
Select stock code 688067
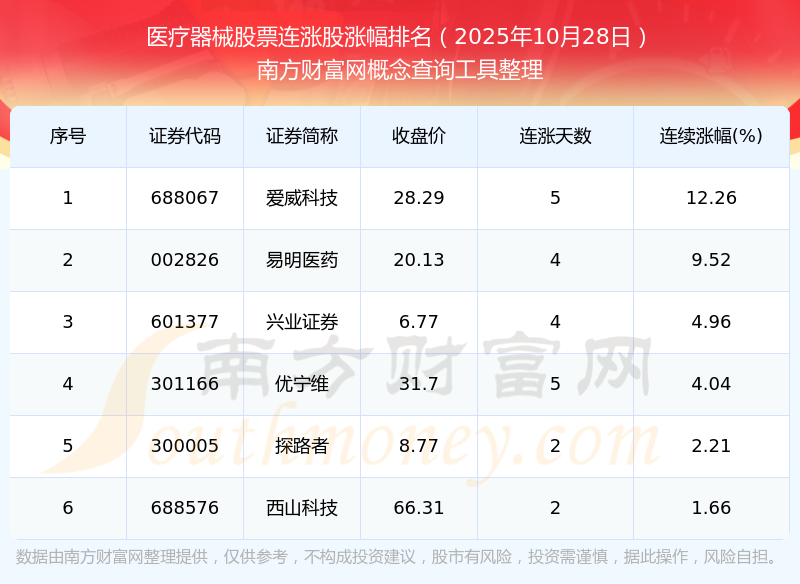click(x=185, y=198)
